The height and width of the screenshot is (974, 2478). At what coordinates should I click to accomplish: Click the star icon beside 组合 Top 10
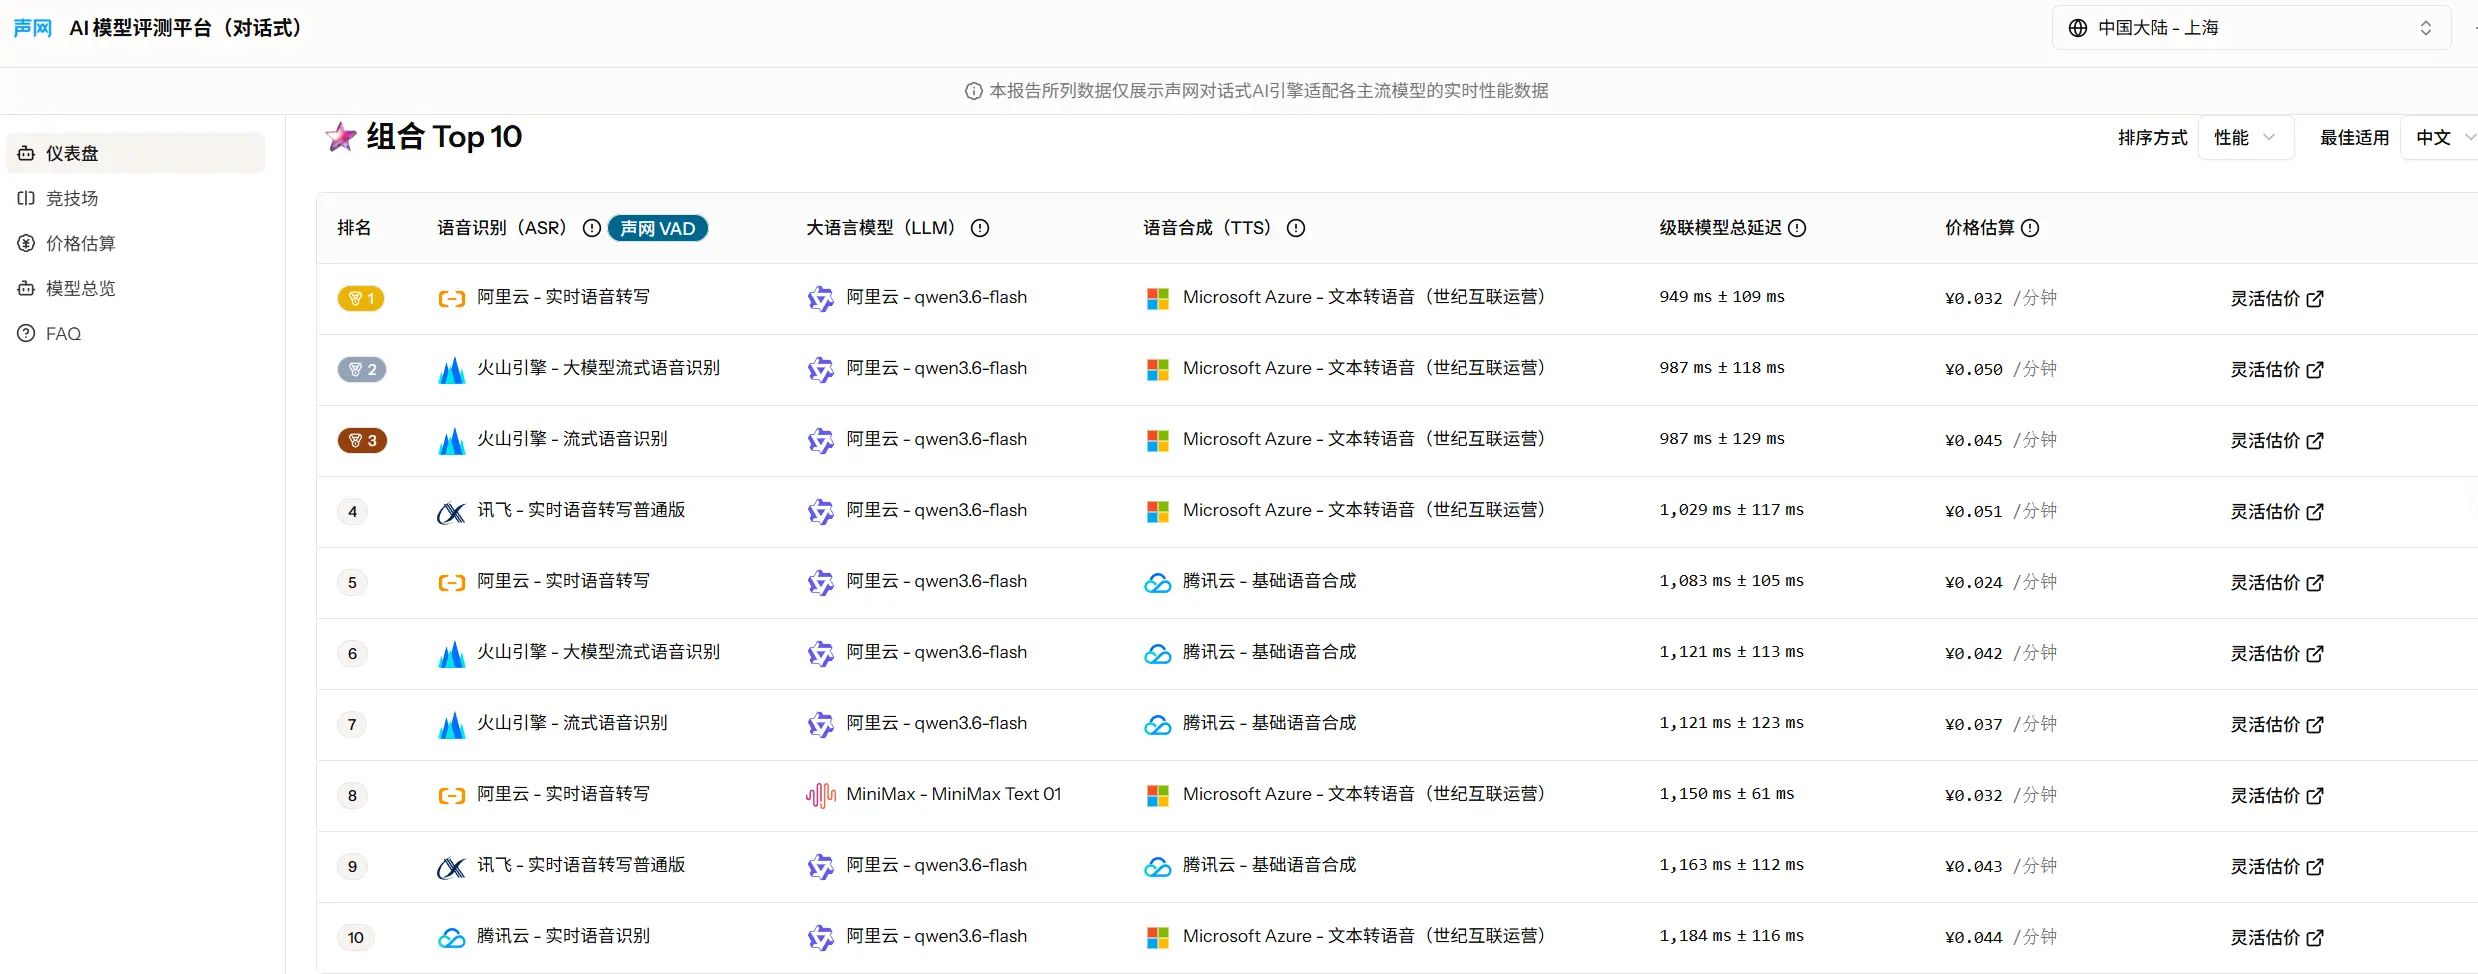click(x=341, y=137)
